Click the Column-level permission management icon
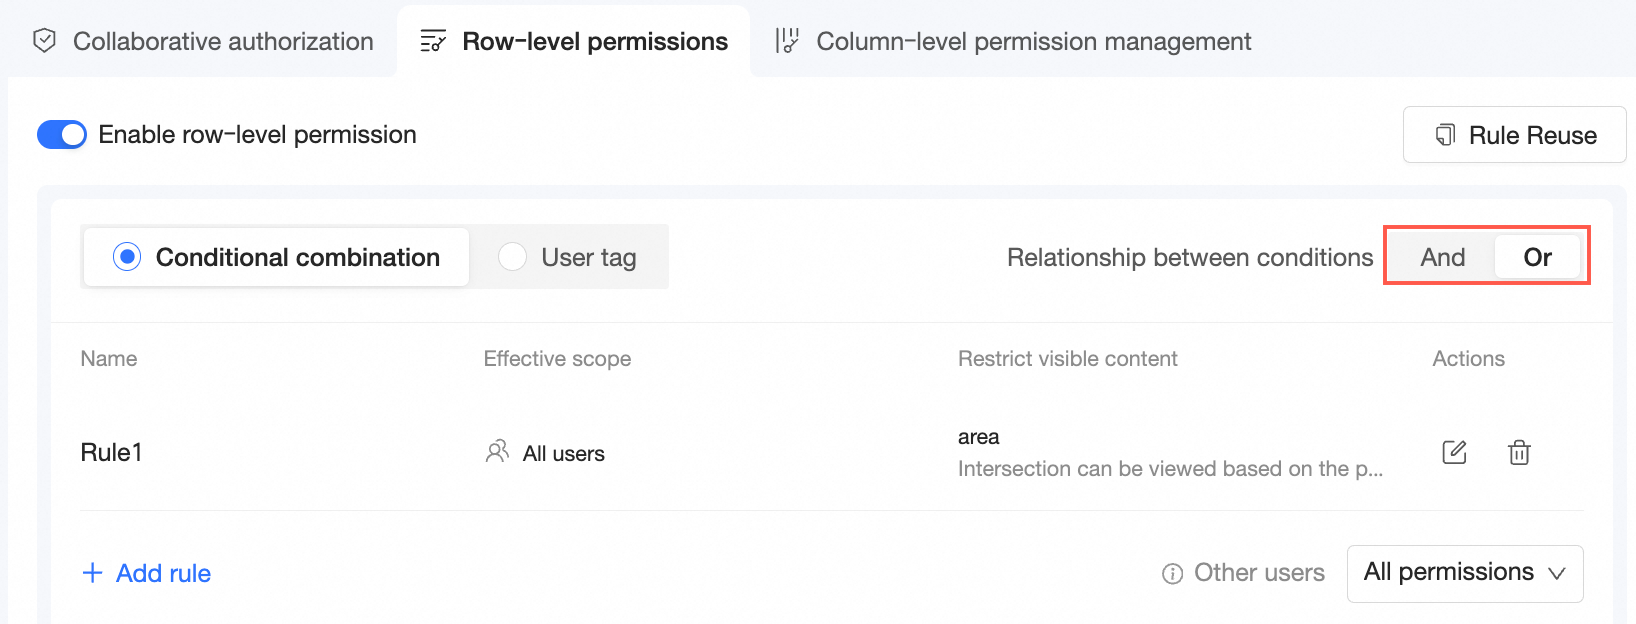Viewport: 1636px width, 624px height. click(x=787, y=41)
